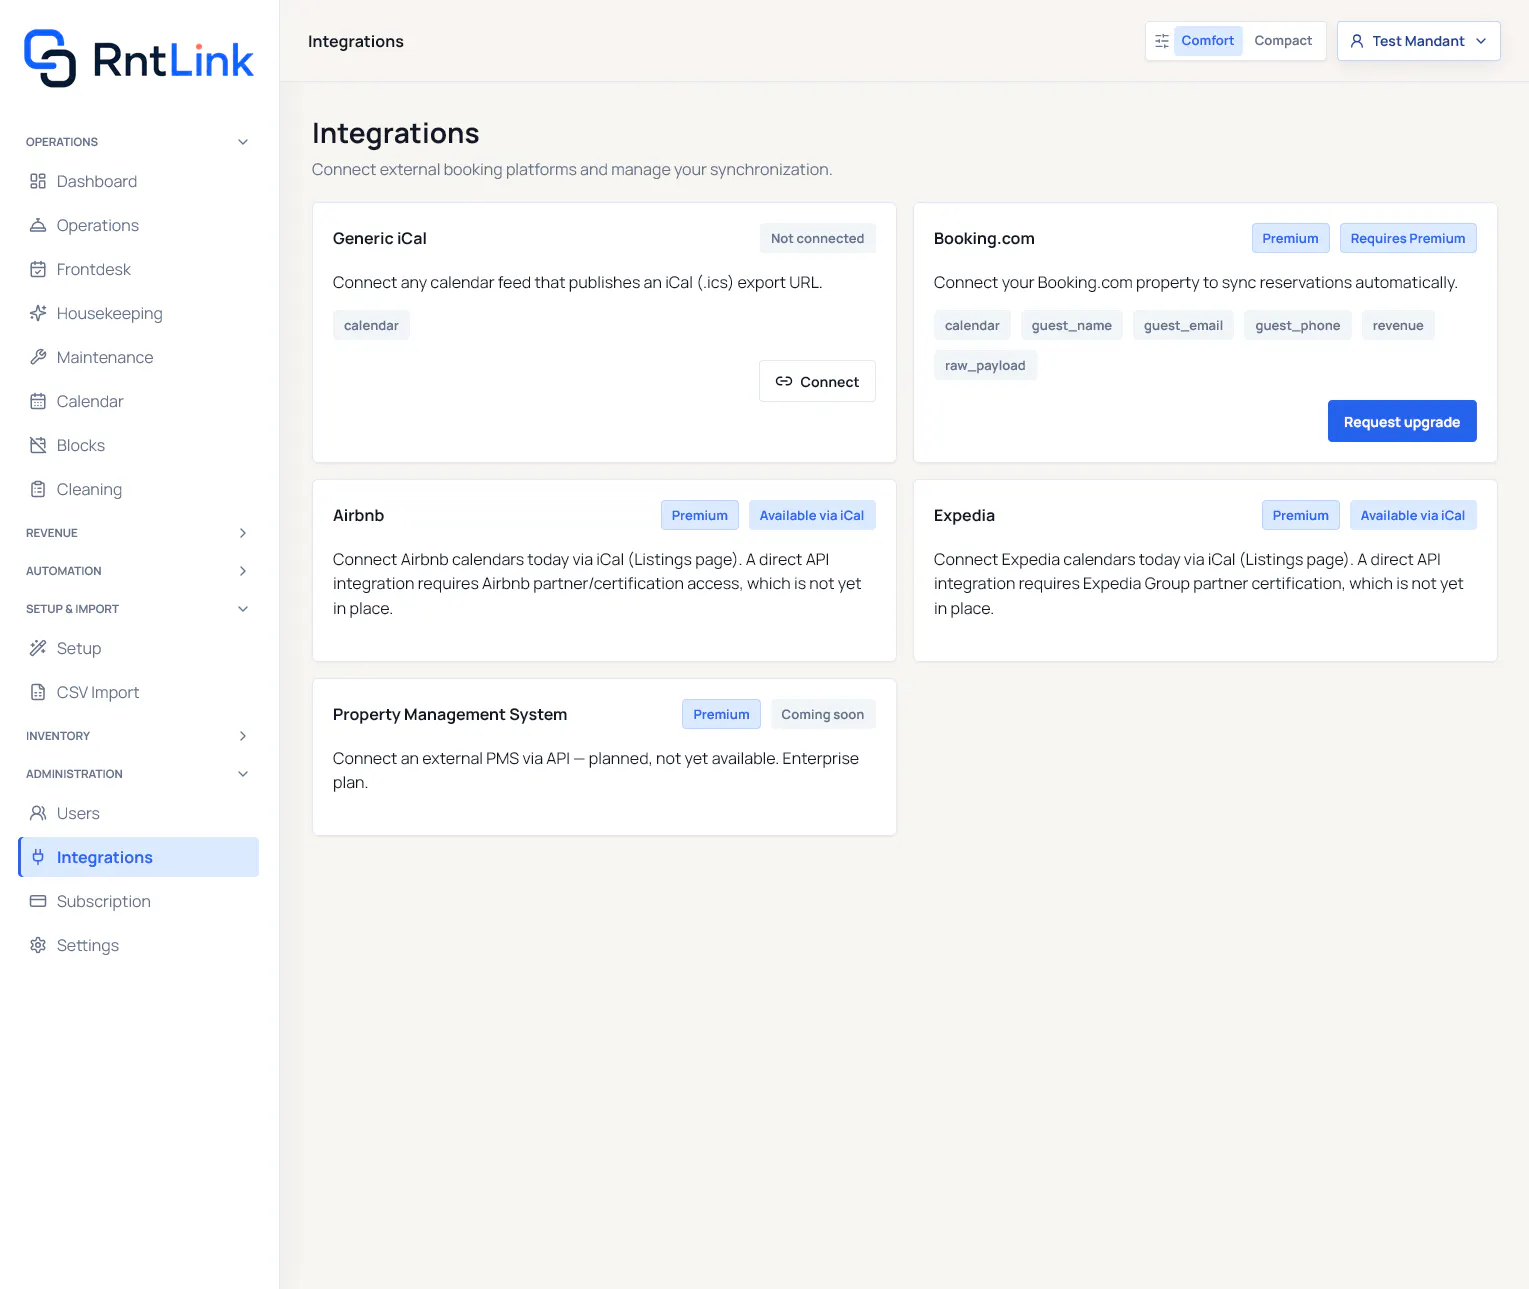Click the Users person icon
This screenshot has height=1289, width=1529.
pyautogui.click(x=38, y=813)
